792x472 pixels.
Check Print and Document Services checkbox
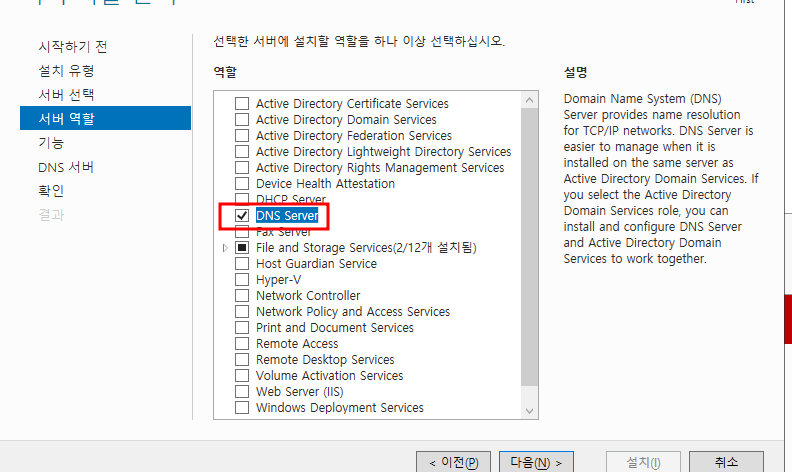242,327
